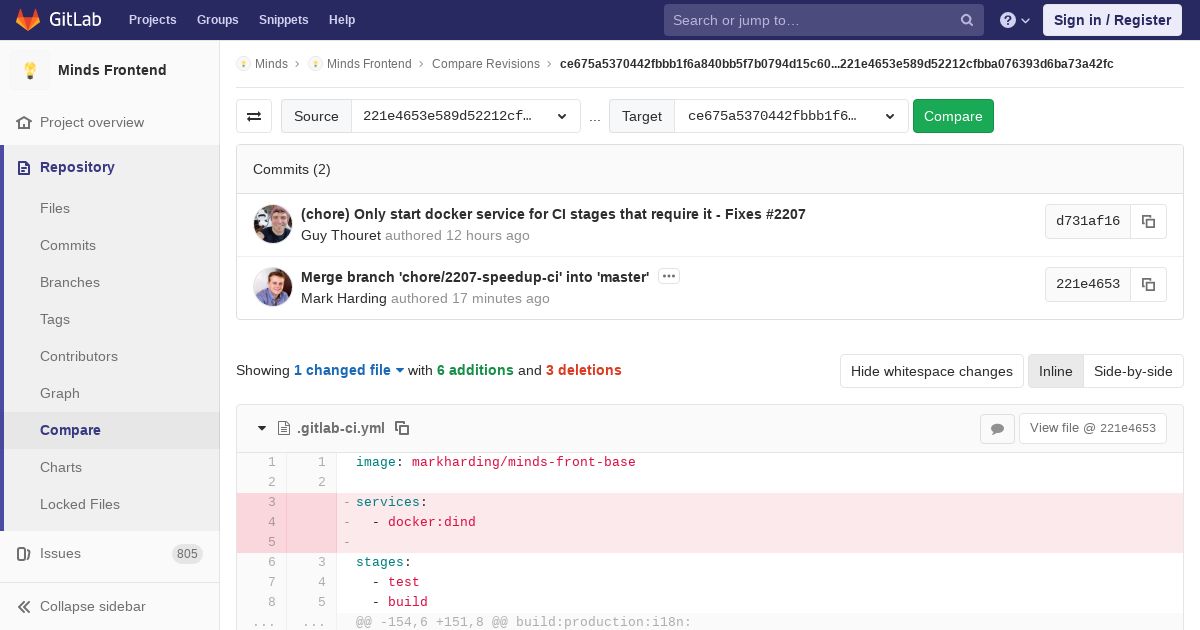Open the Source revision dropdown
The image size is (1200, 630).
[x=465, y=116]
